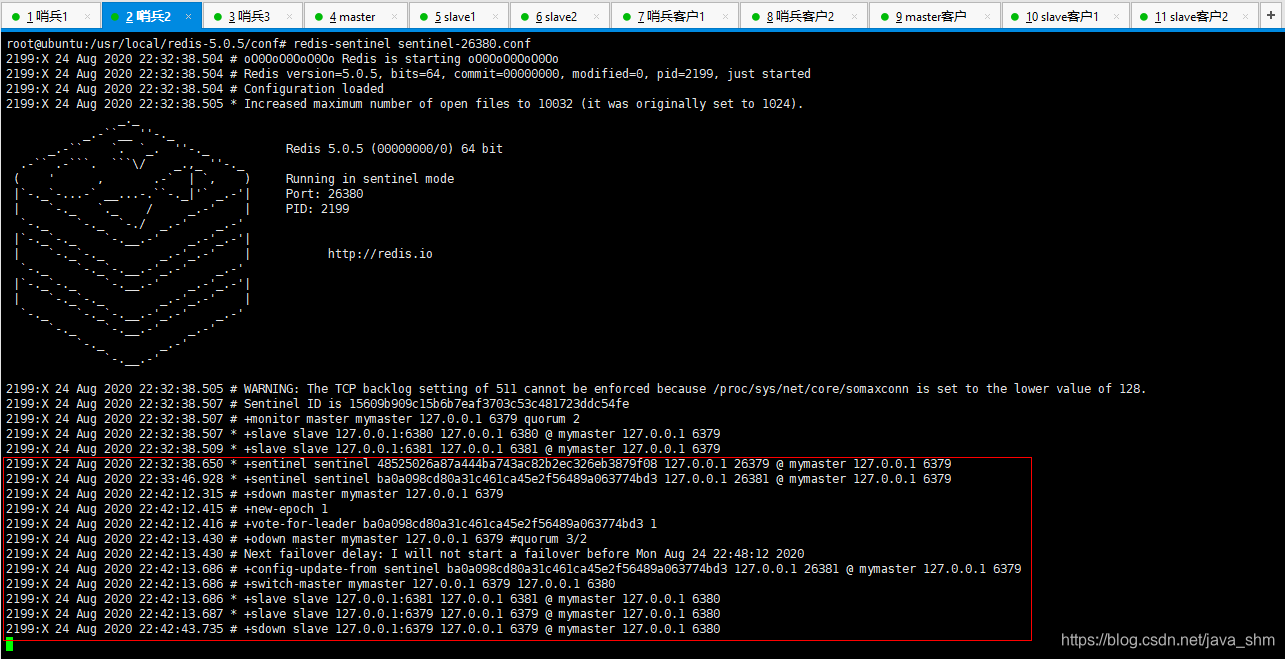Open the 3 哨兵3 session tab
The image size is (1285, 659).
tap(252, 16)
